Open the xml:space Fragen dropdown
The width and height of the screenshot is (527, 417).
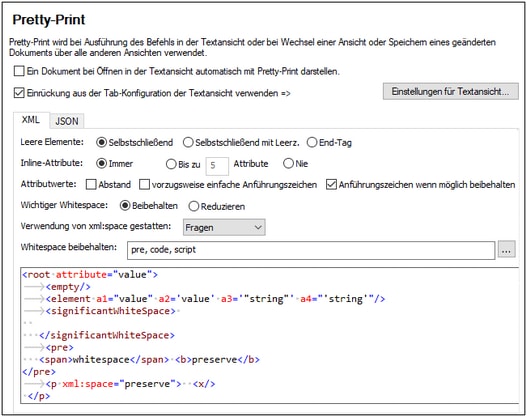pyautogui.click(x=224, y=227)
